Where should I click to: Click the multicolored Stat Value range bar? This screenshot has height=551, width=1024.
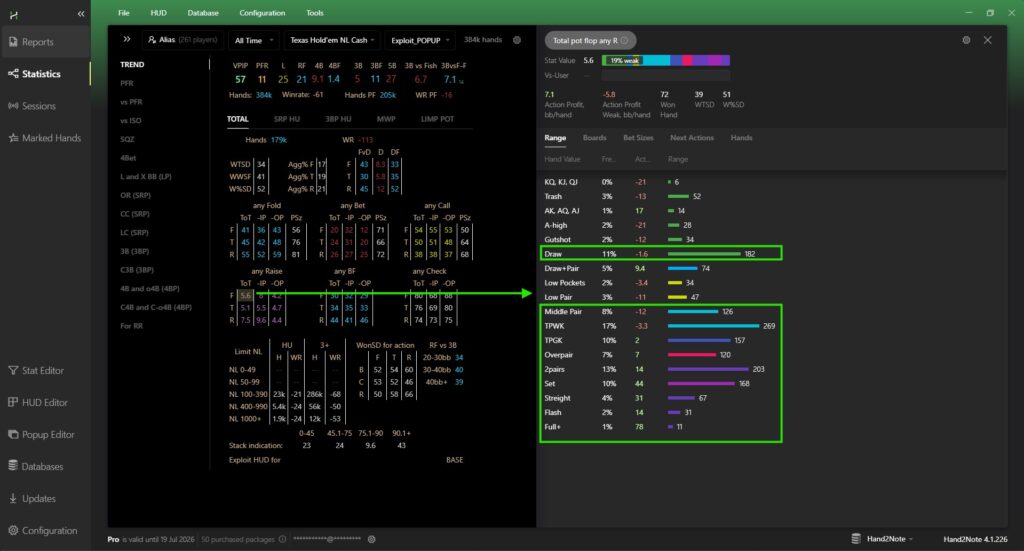coord(665,60)
